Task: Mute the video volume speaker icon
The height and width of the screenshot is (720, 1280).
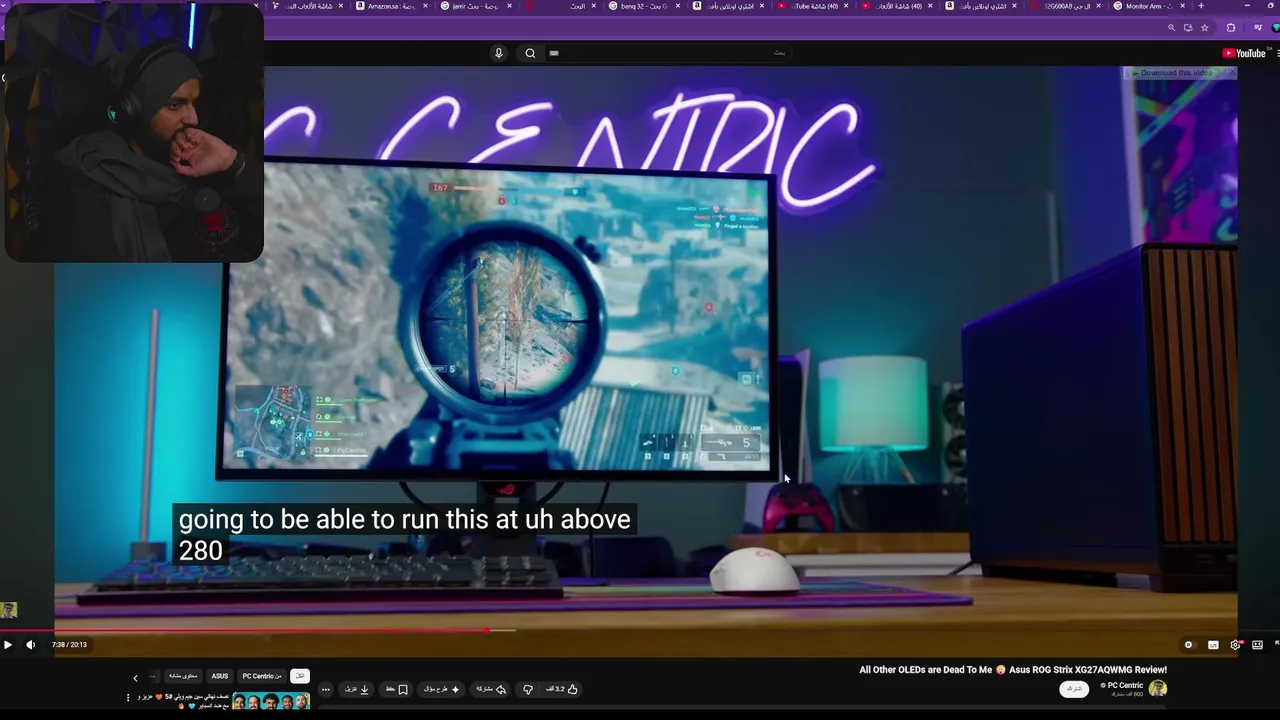Action: (x=30, y=645)
